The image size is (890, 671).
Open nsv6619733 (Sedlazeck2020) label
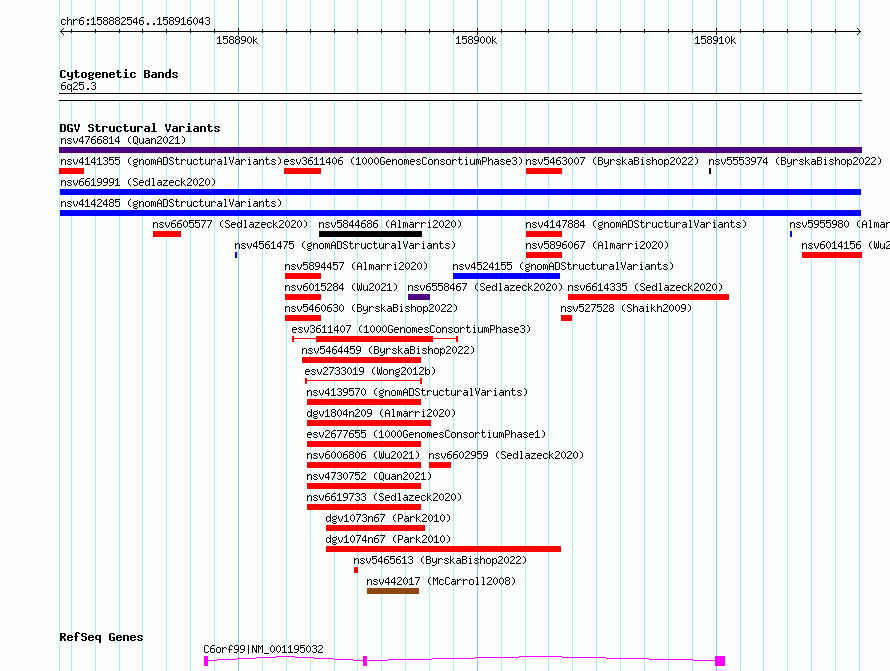(384, 497)
